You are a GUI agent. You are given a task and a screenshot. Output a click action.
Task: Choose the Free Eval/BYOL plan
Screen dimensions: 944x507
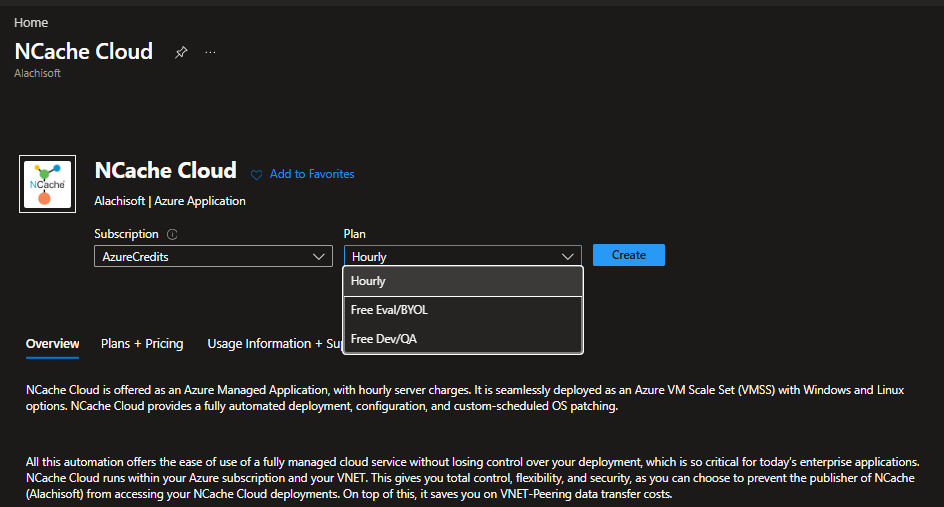[x=462, y=310]
